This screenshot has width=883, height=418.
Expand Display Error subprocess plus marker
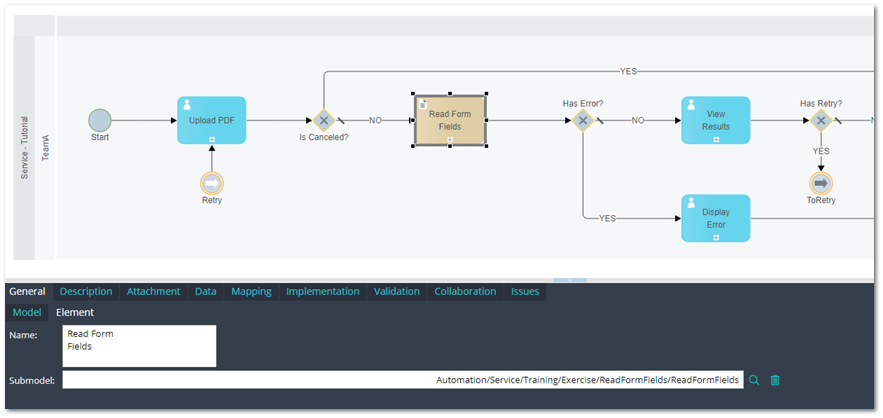(716, 237)
